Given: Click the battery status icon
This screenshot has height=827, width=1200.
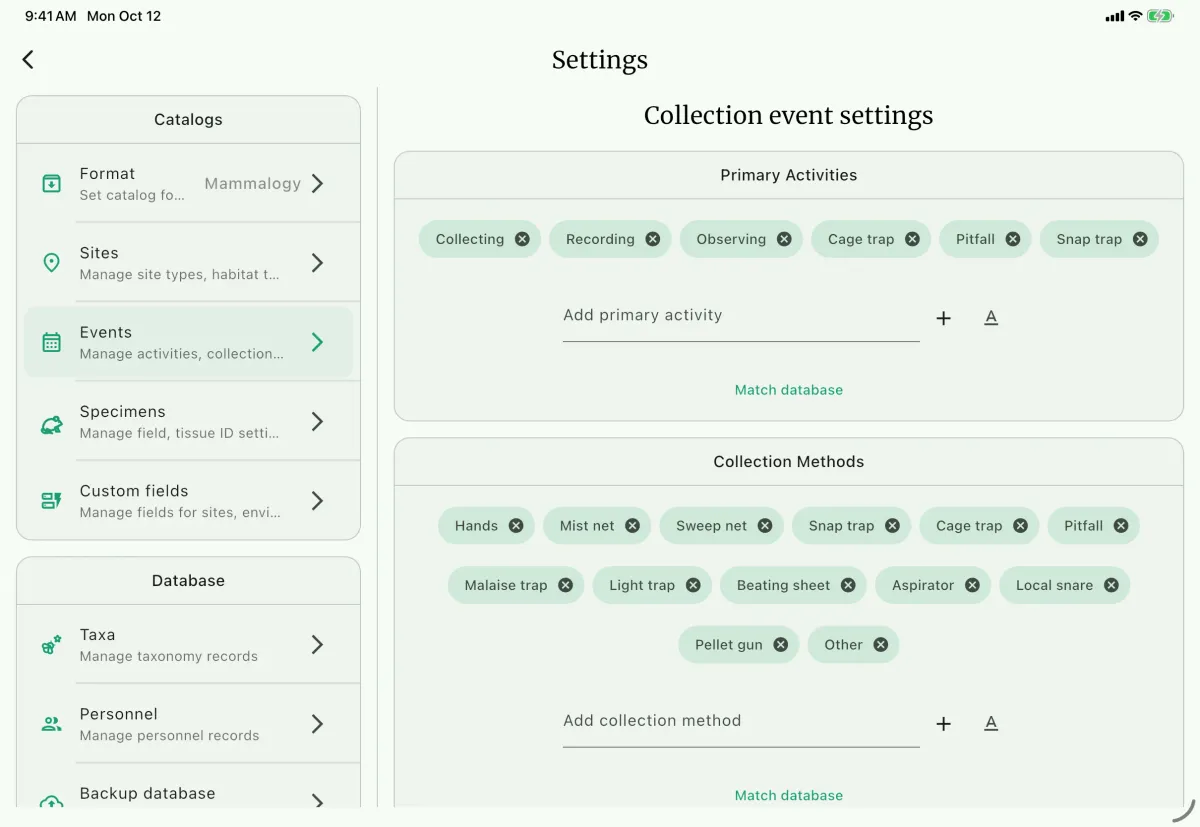Looking at the screenshot, I should (x=1161, y=16).
